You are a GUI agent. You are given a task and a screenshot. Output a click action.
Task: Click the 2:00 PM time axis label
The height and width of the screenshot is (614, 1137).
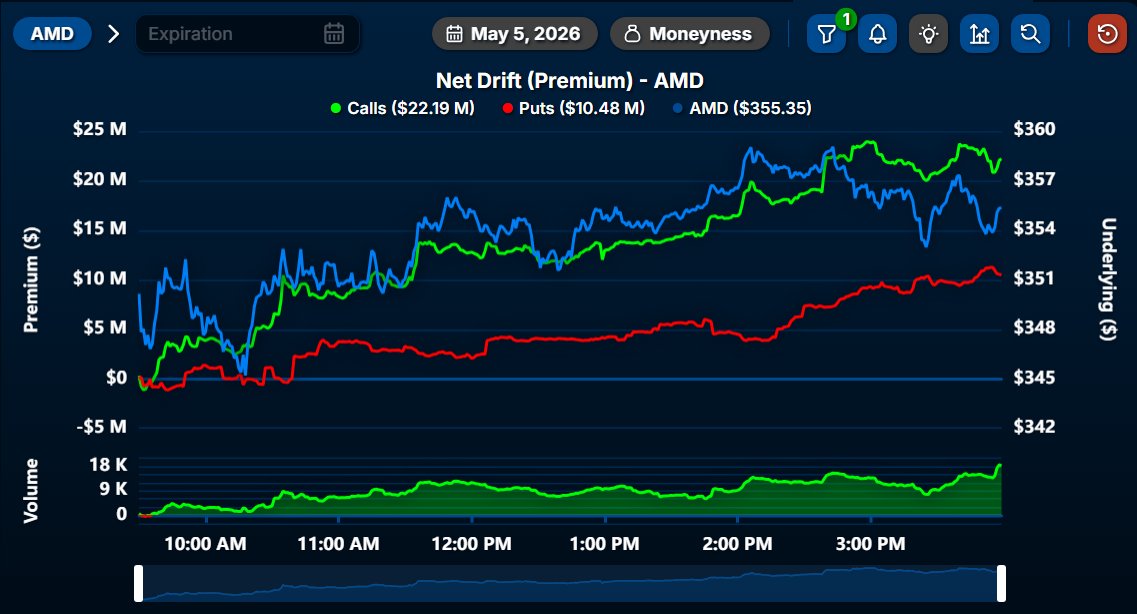737,544
